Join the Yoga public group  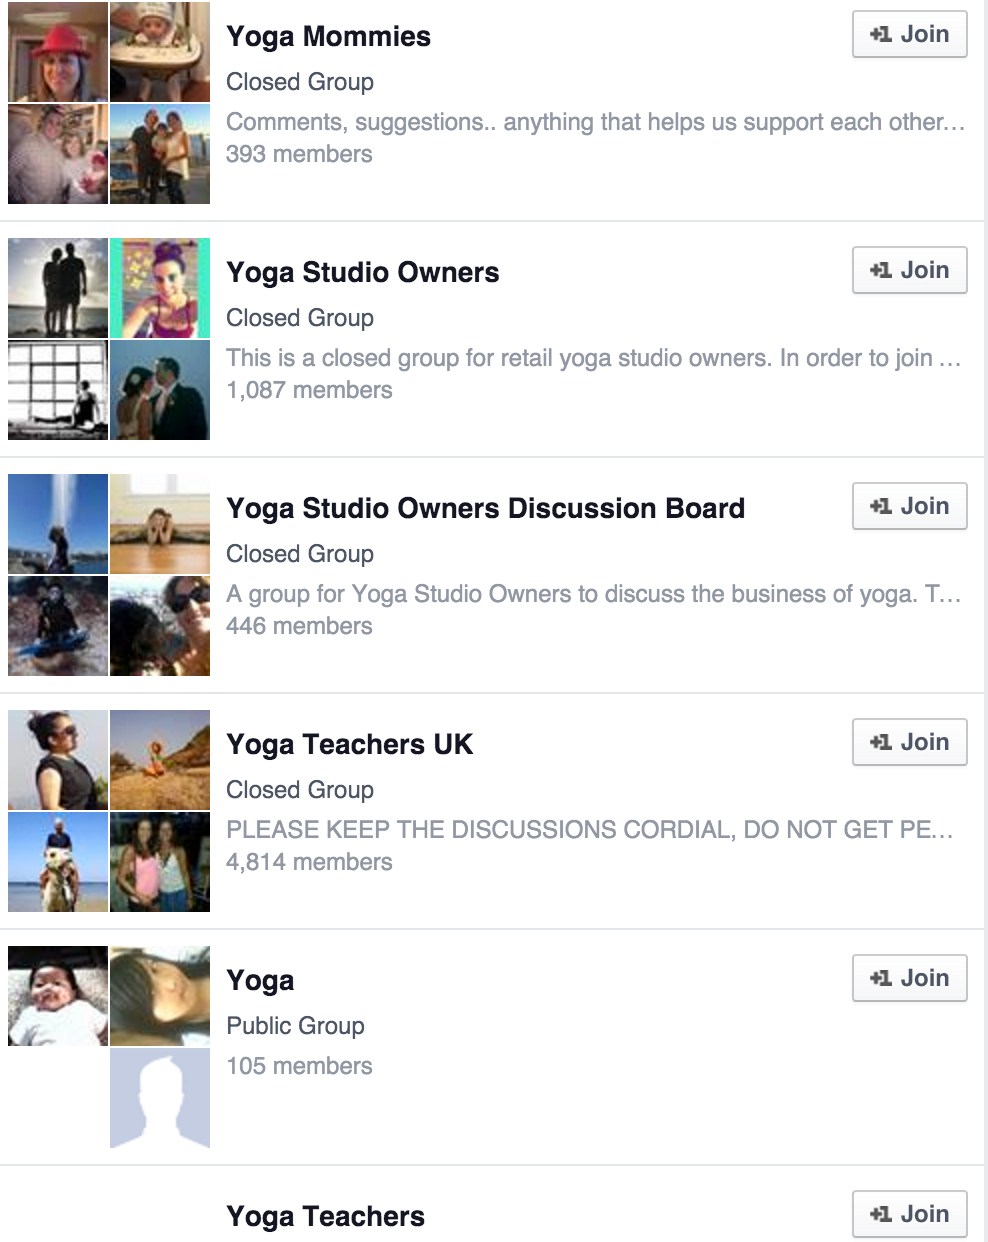tap(910, 978)
